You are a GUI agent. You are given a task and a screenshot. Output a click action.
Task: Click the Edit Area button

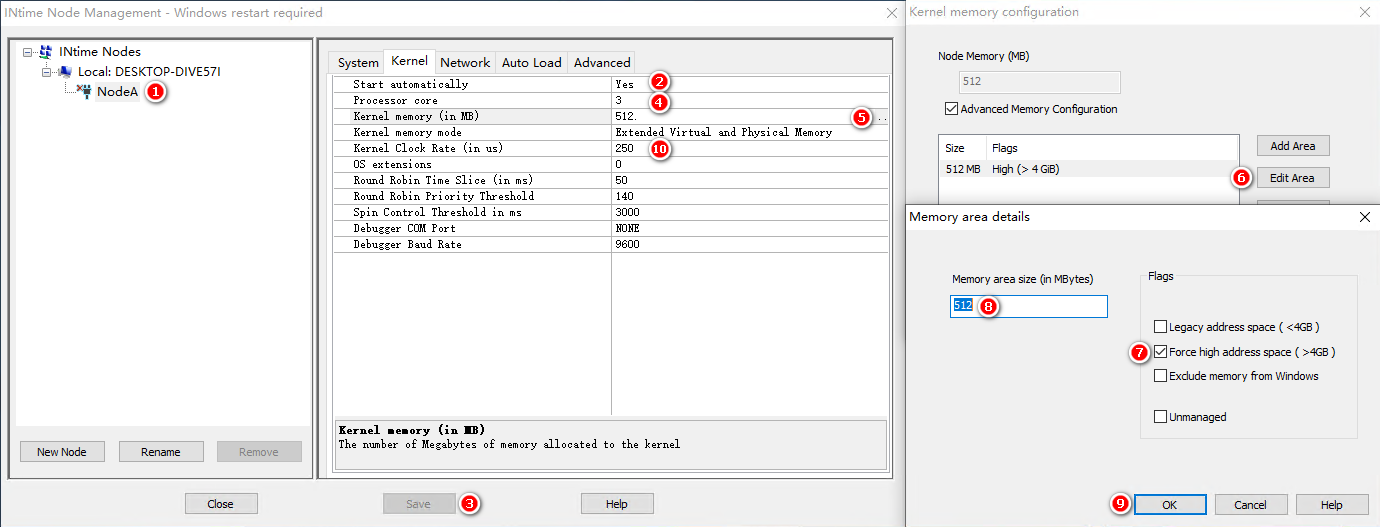coord(1293,178)
